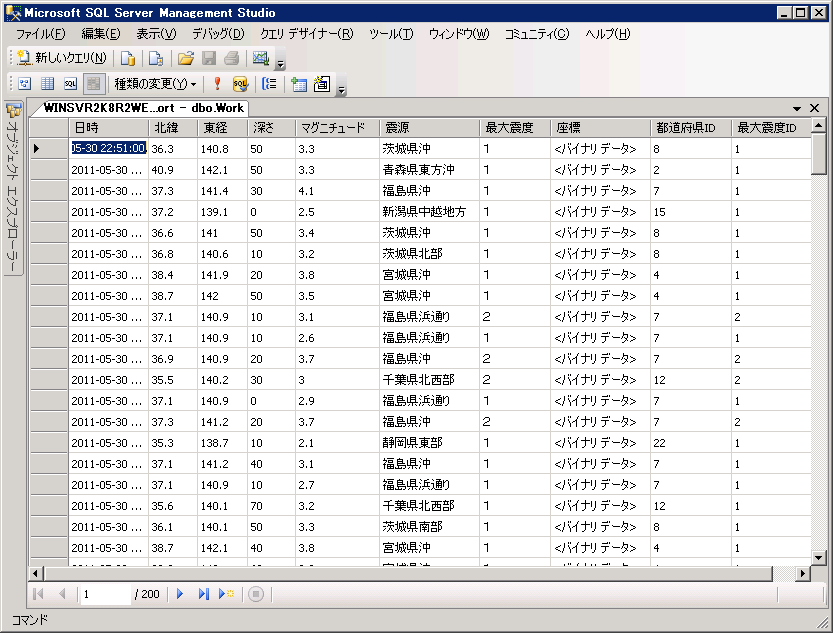Go to the last record button

pyautogui.click(x=203, y=594)
